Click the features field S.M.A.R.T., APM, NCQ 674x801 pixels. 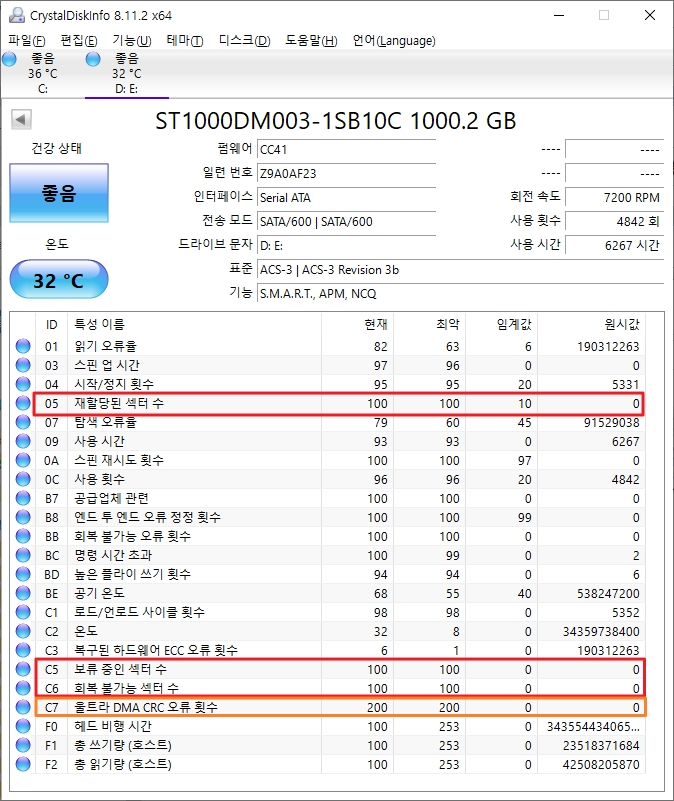click(460, 294)
